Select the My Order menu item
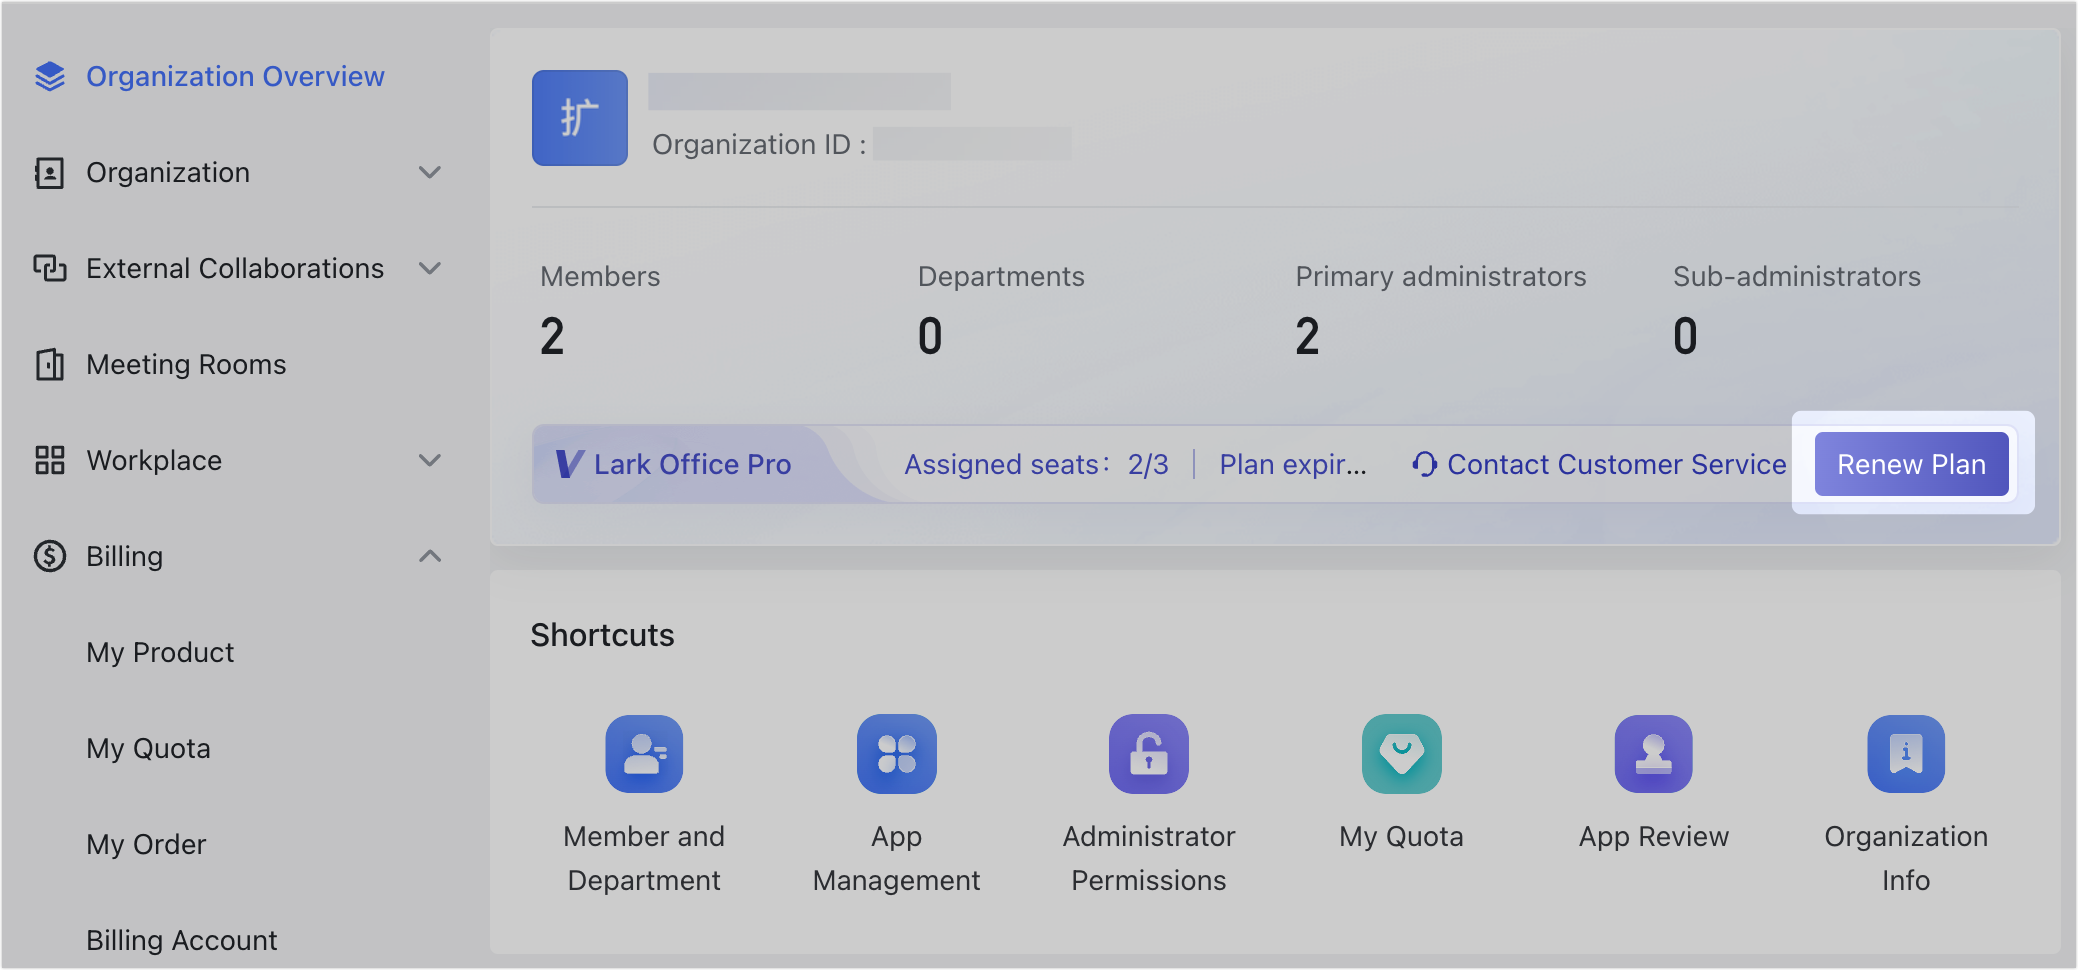This screenshot has width=2078, height=970. (146, 843)
